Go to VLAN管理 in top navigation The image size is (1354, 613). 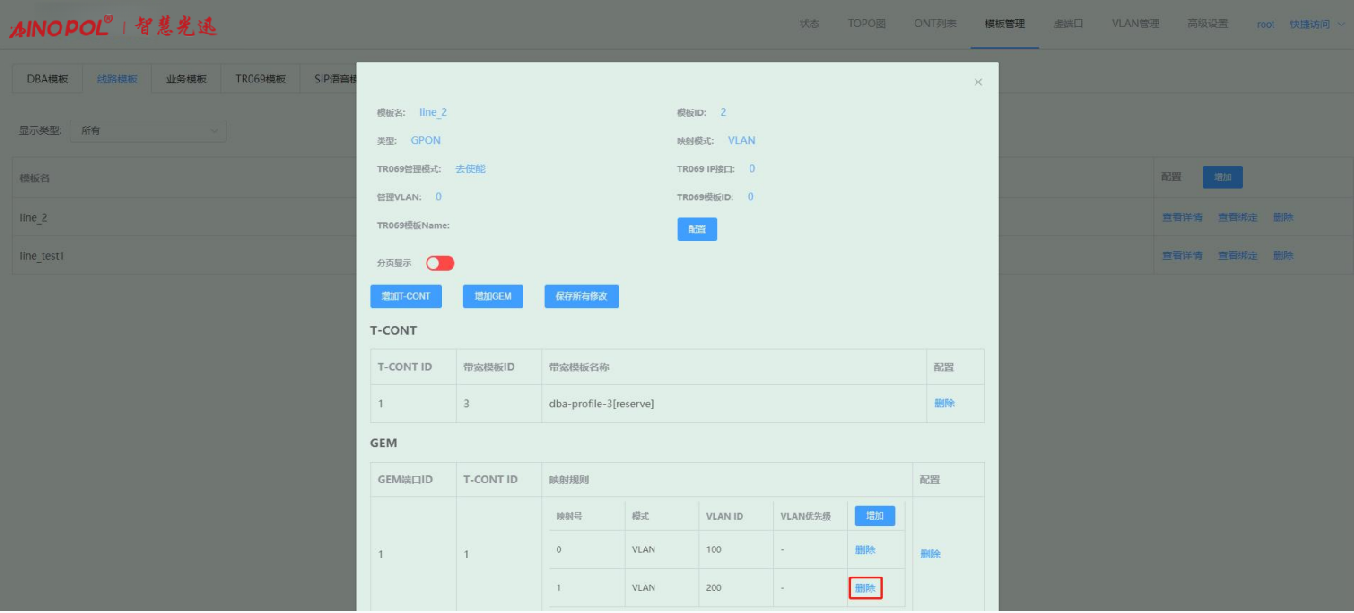click(x=1135, y=24)
